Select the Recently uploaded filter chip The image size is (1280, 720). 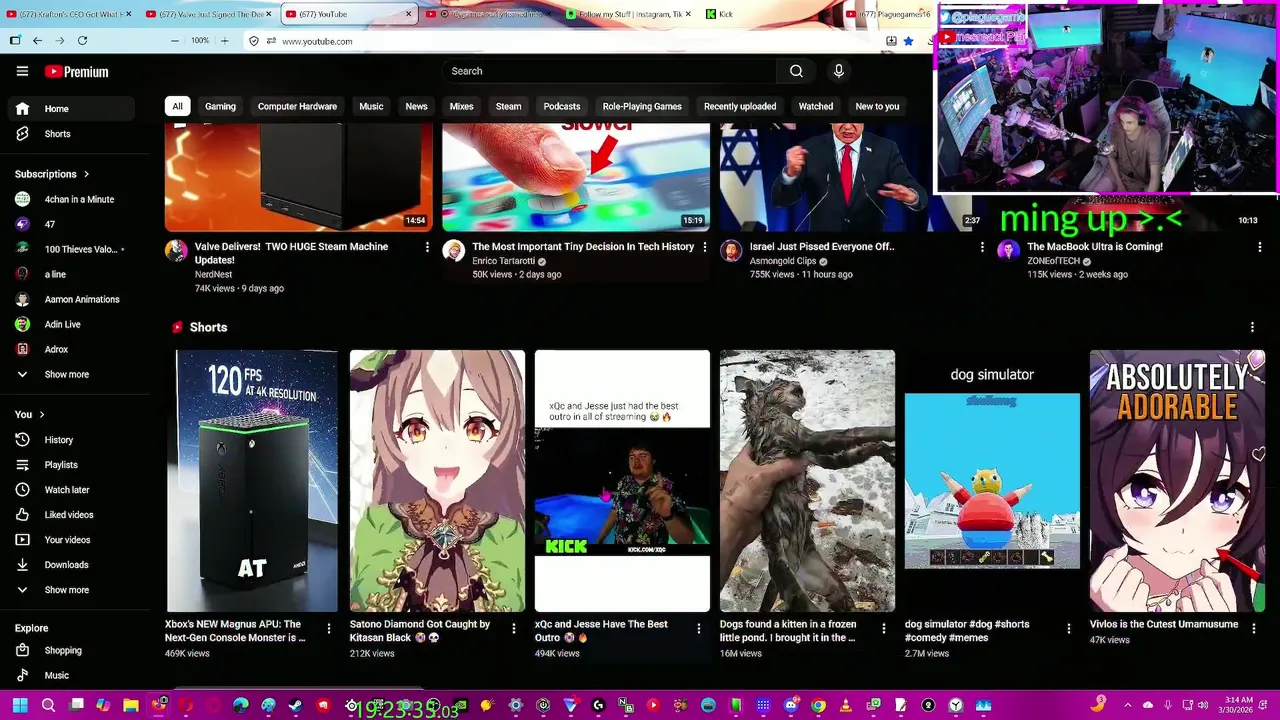(x=740, y=106)
